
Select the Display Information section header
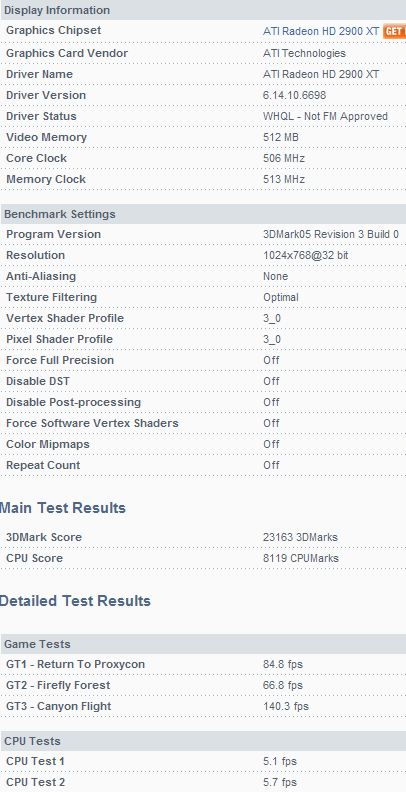click(203, 10)
